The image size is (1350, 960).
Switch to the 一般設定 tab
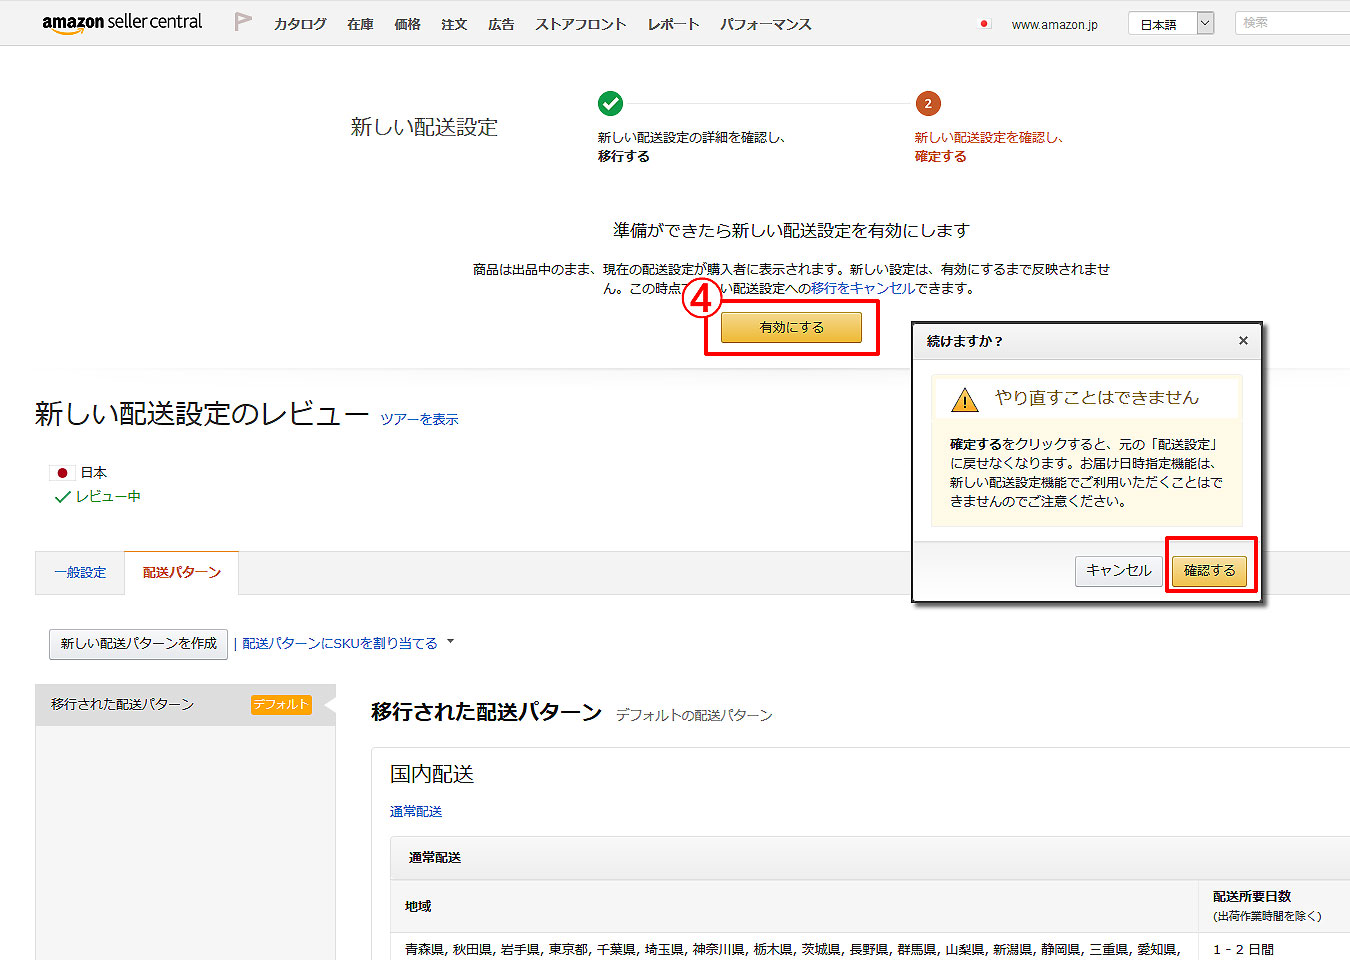point(80,573)
